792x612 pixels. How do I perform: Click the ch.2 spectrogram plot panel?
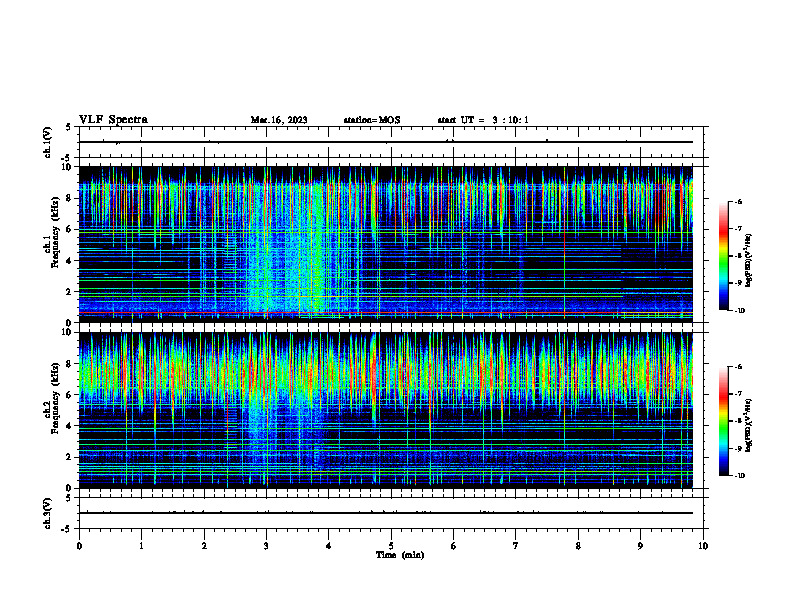391,410
